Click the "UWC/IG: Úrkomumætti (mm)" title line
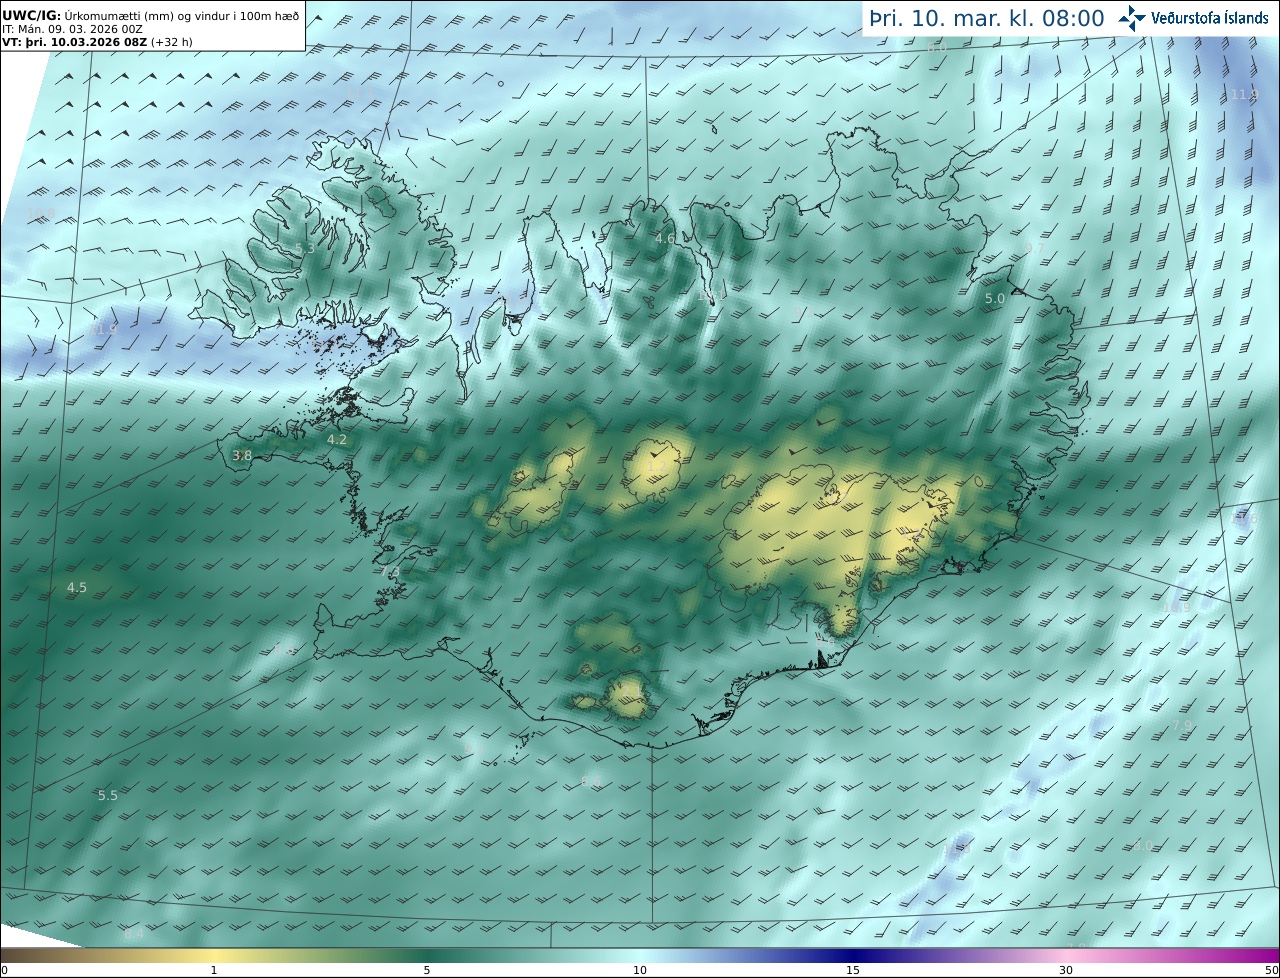 pyautogui.click(x=151, y=16)
